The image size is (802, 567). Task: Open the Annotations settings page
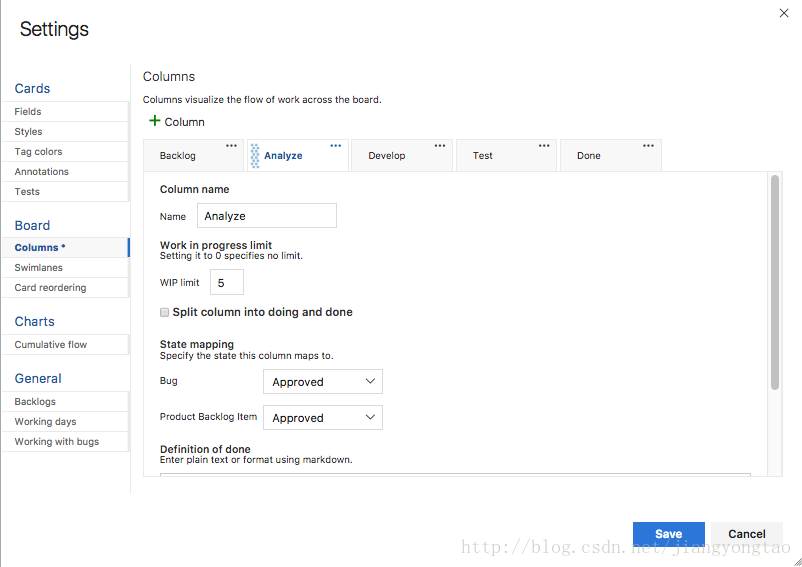tap(65, 171)
